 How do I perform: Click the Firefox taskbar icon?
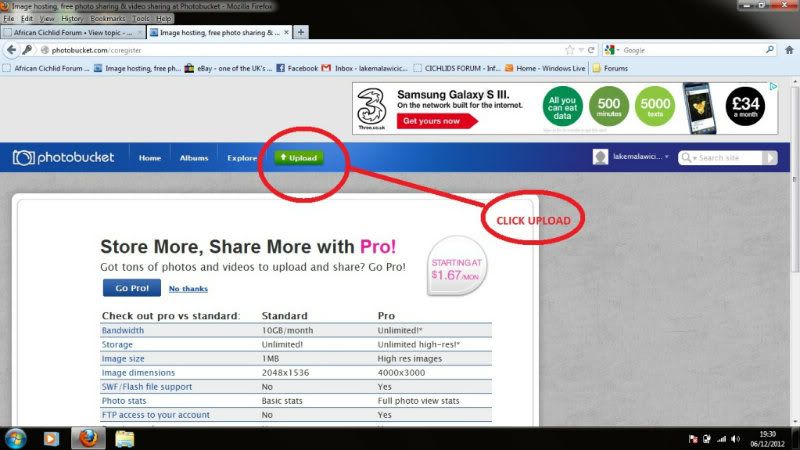[88, 438]
